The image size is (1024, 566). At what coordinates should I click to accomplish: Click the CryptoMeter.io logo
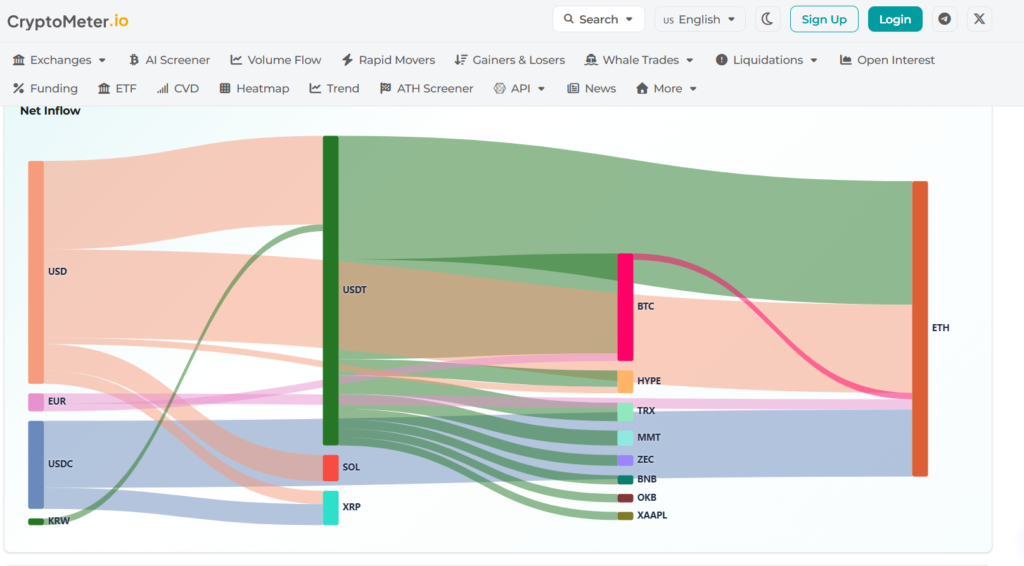[68, 21]
